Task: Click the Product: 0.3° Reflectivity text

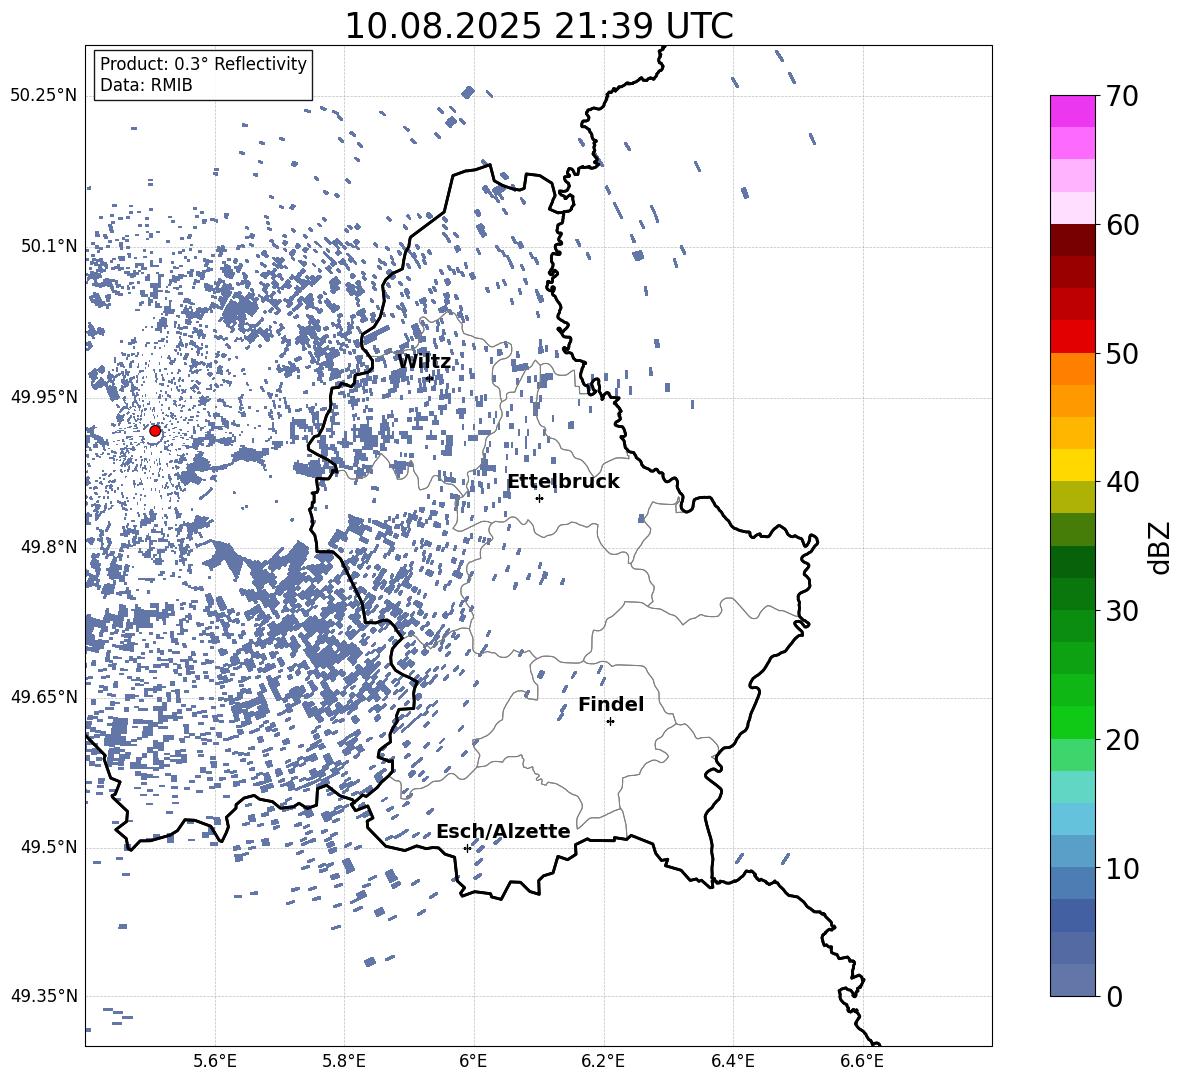Action: point(203,64)
